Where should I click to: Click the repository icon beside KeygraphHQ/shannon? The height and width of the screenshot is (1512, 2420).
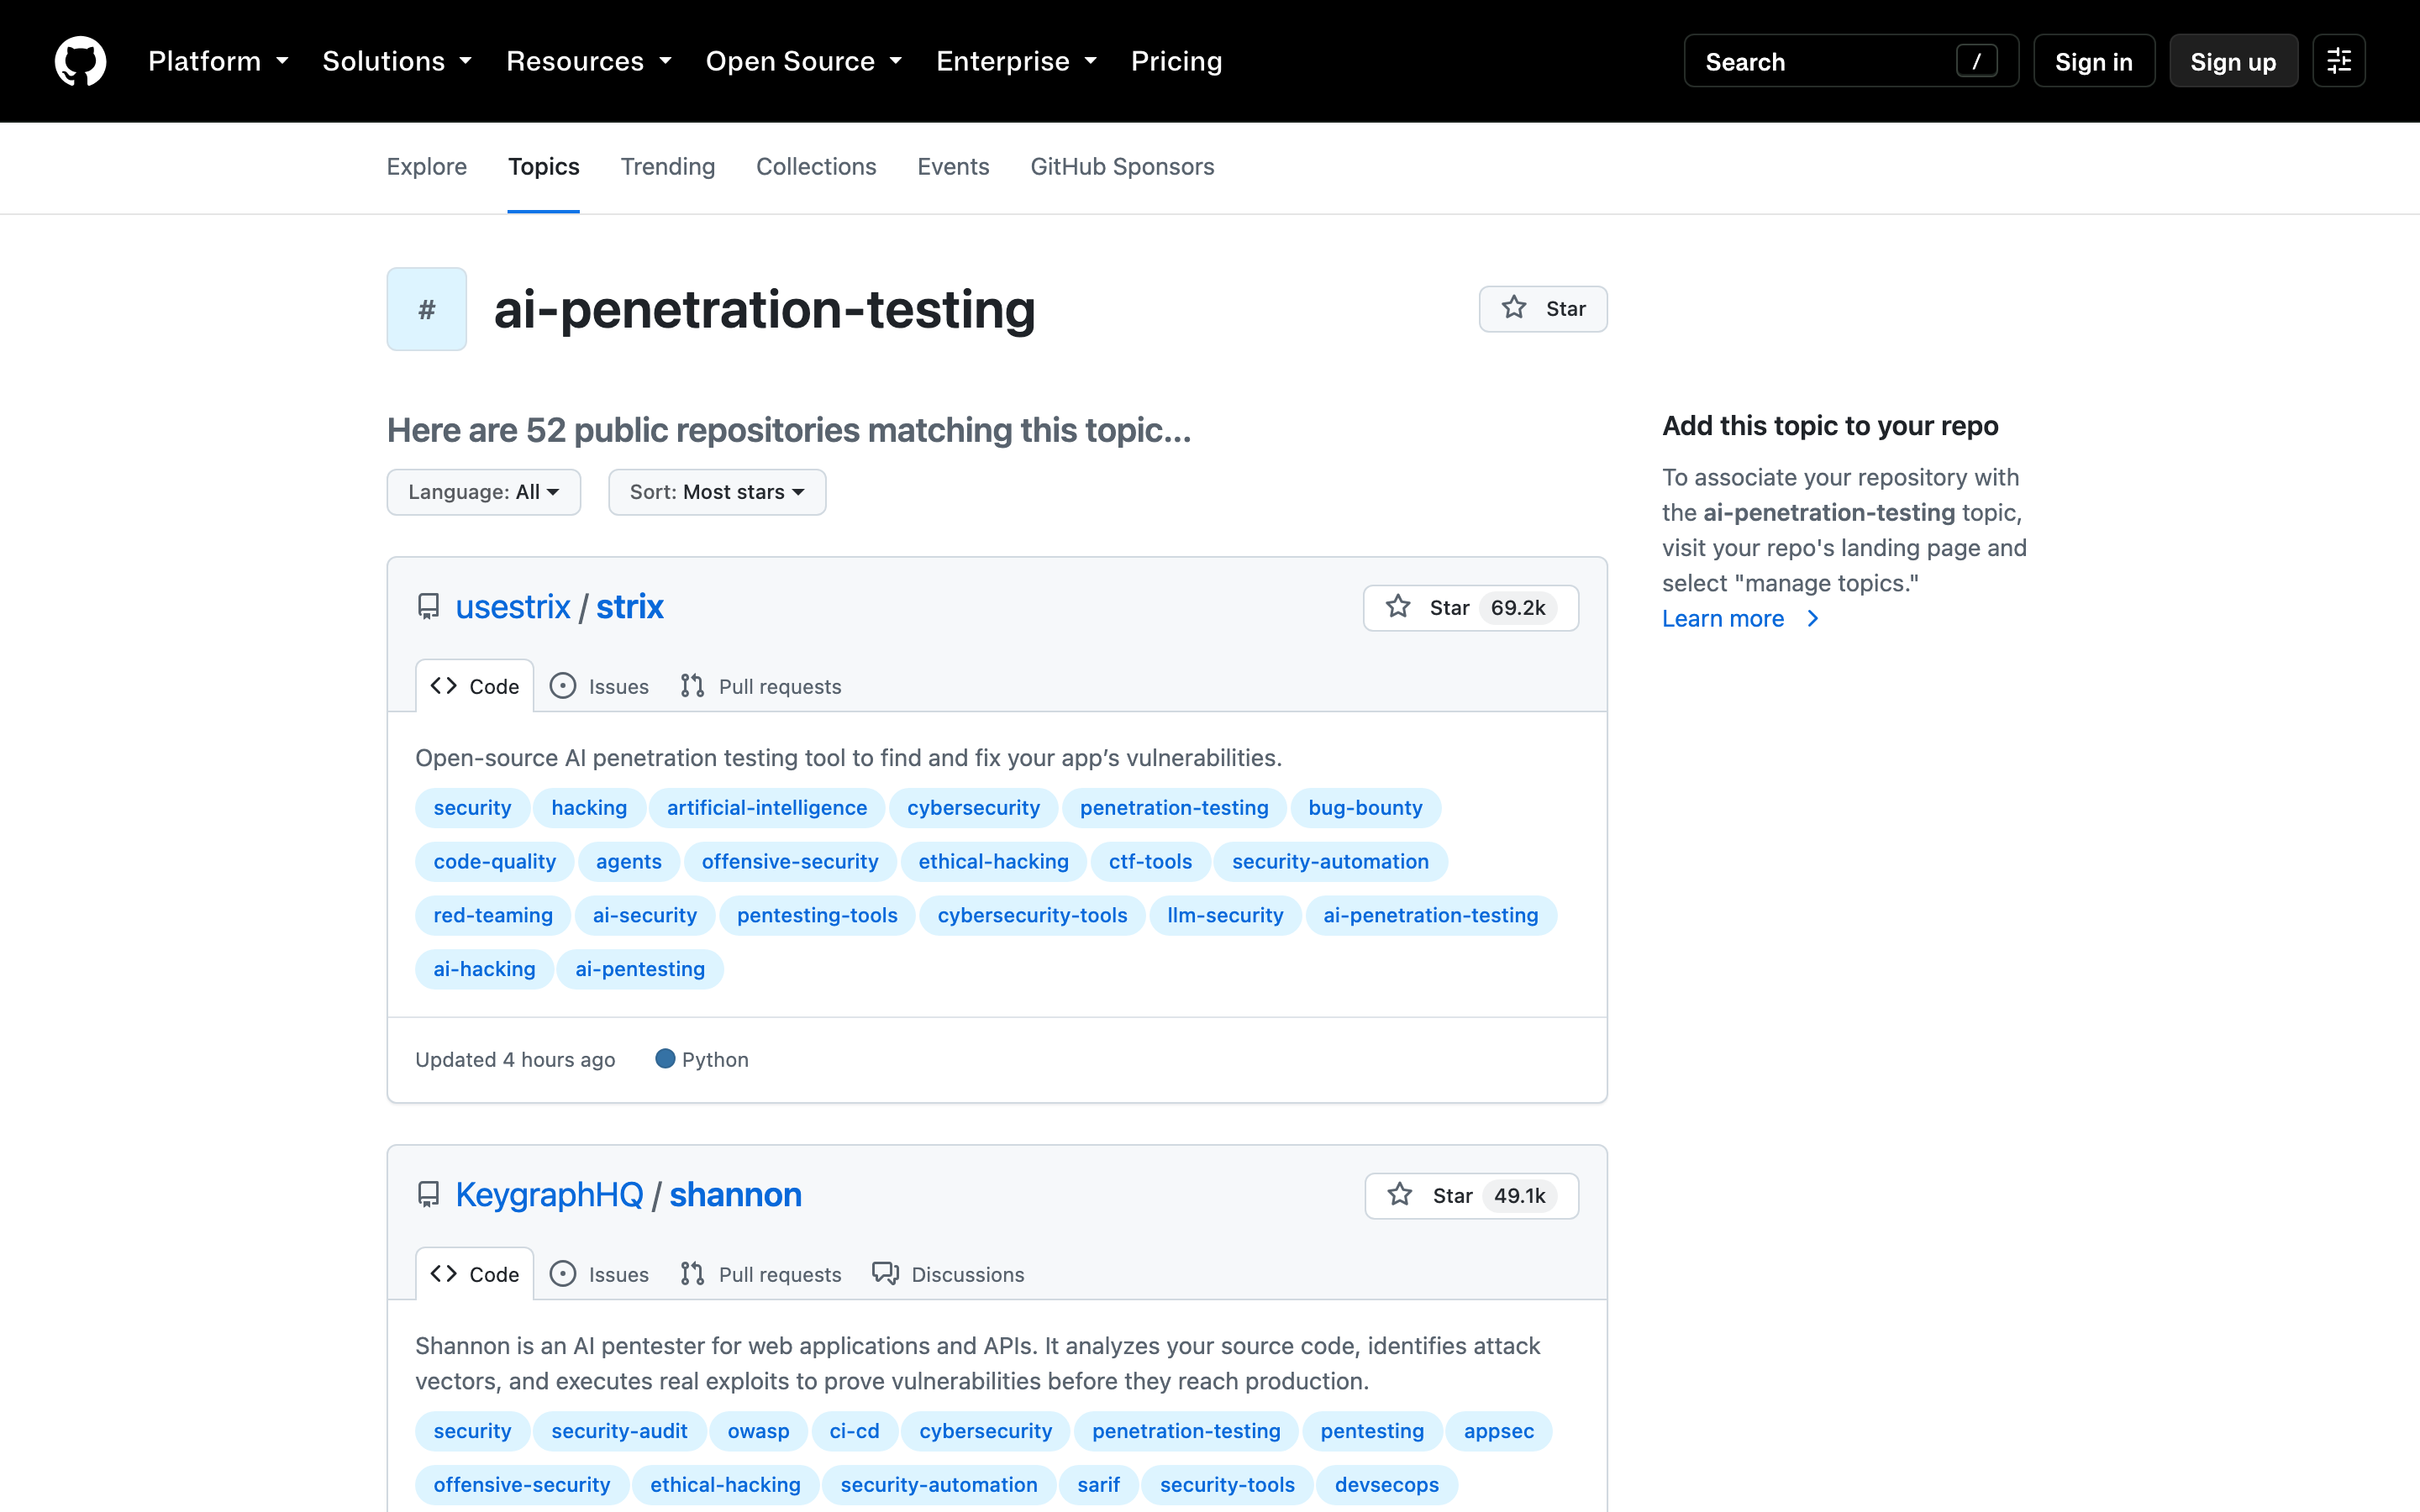428,1195
